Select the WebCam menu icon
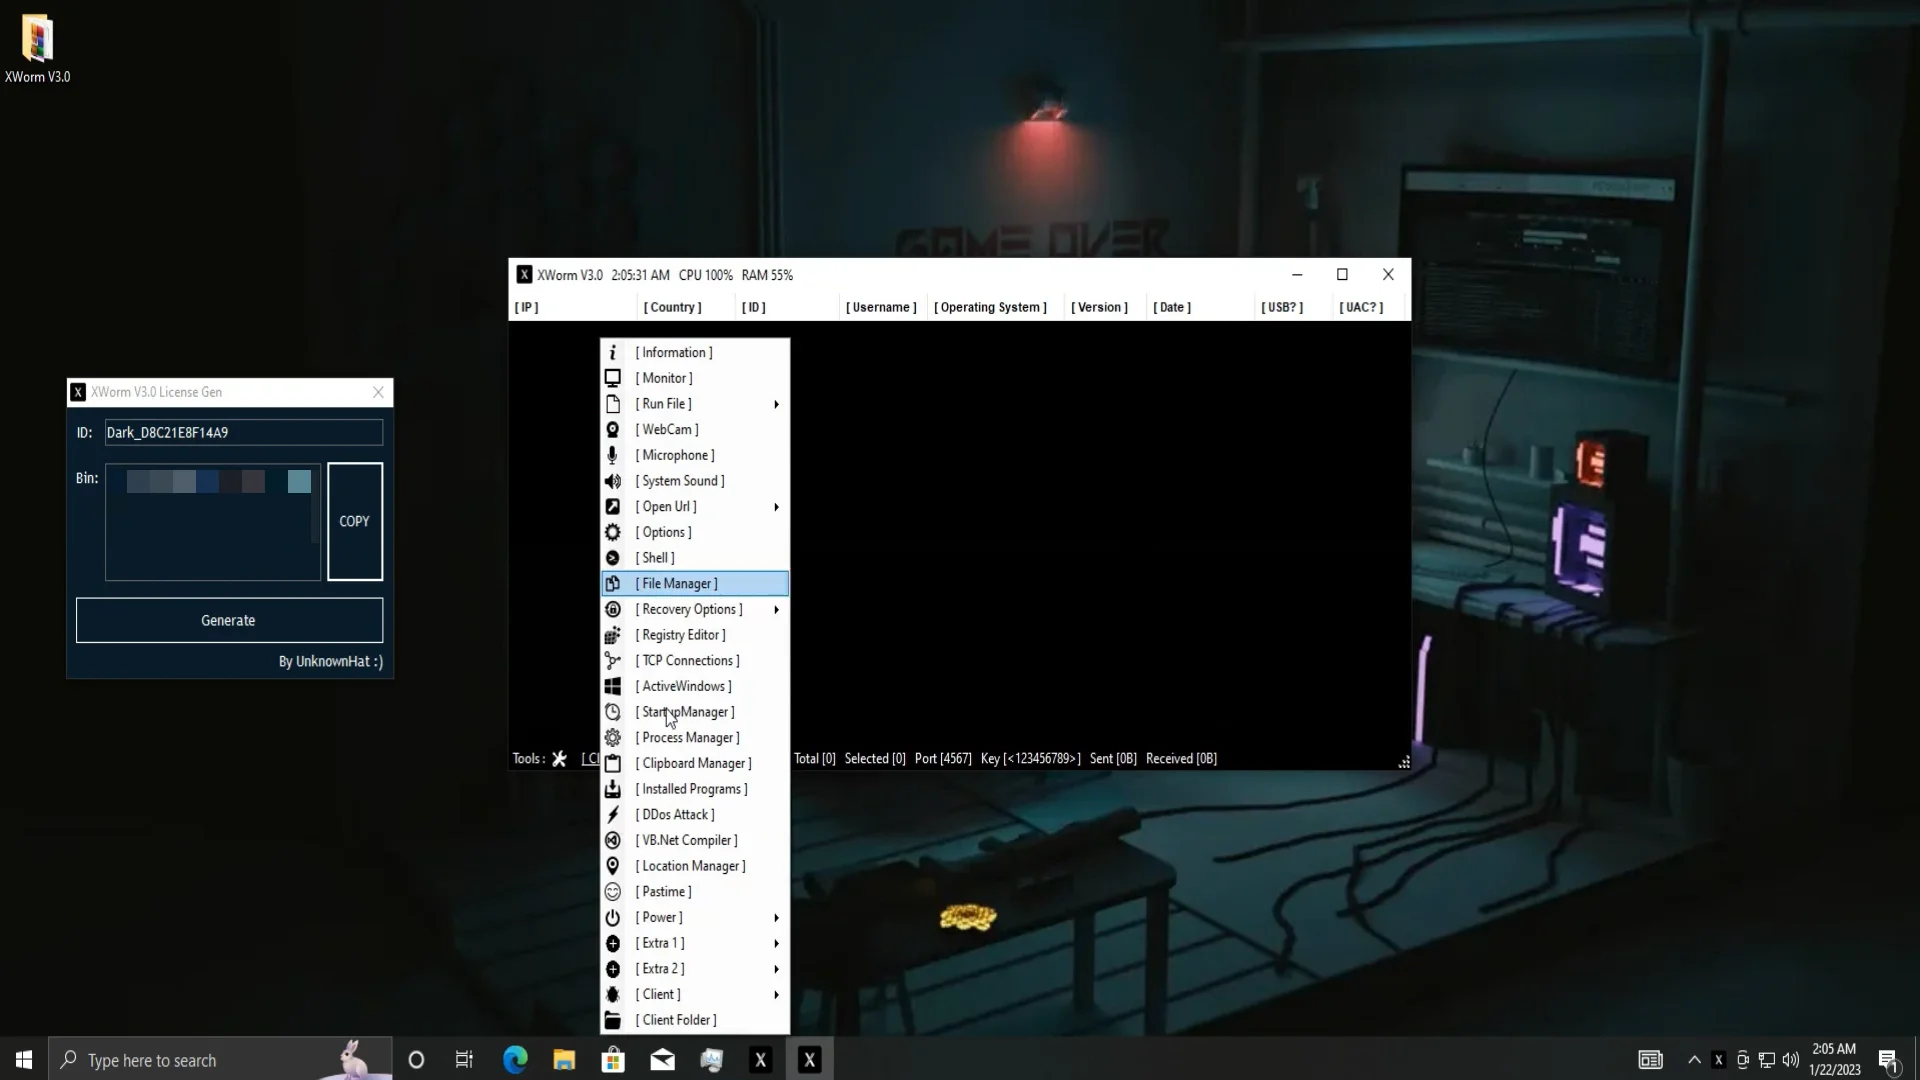 613,429
